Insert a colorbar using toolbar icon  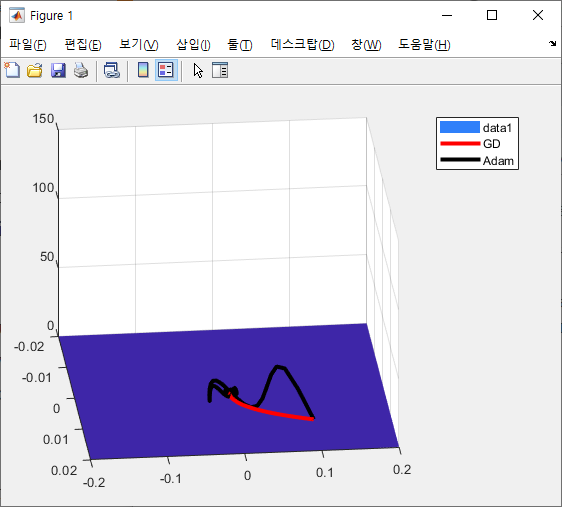[x=143, y=70]
